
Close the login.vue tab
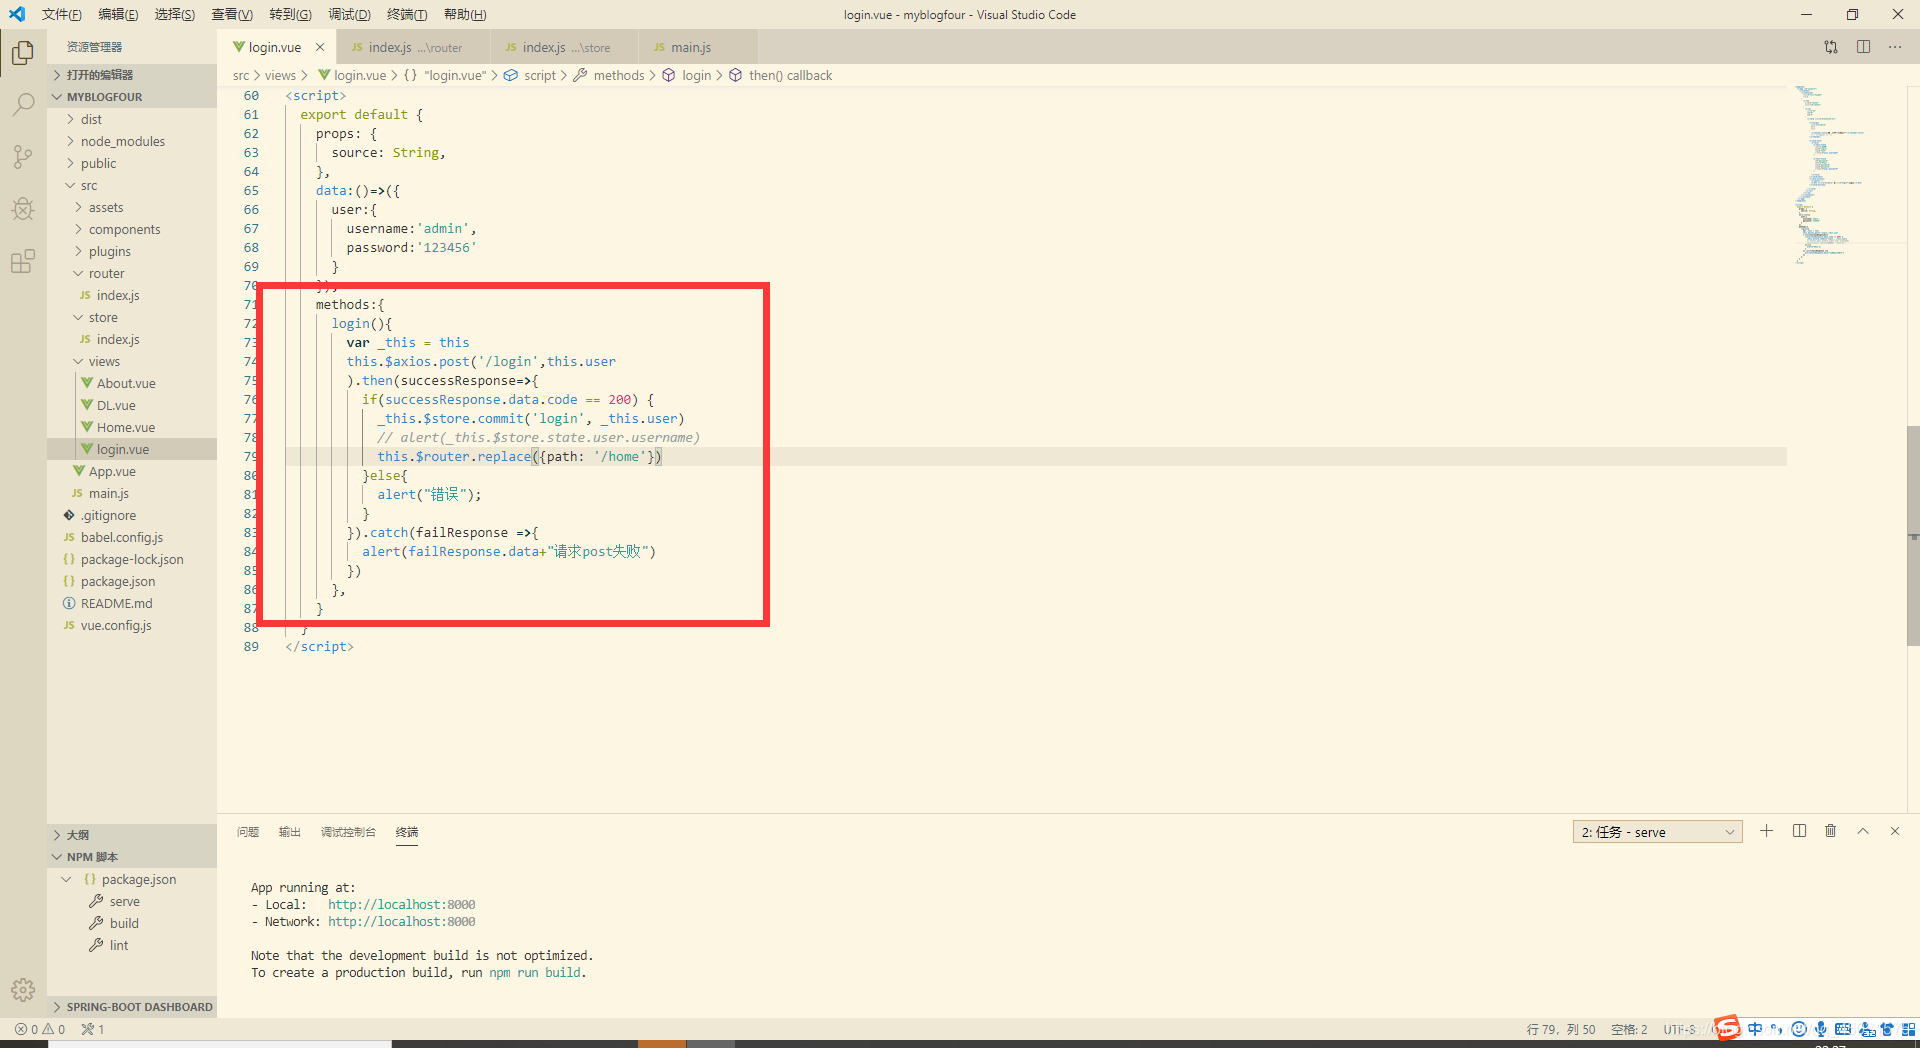320,47
